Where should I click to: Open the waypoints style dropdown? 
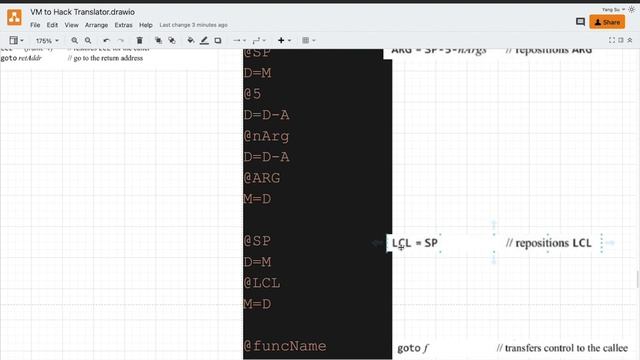[x=259, y=40]
